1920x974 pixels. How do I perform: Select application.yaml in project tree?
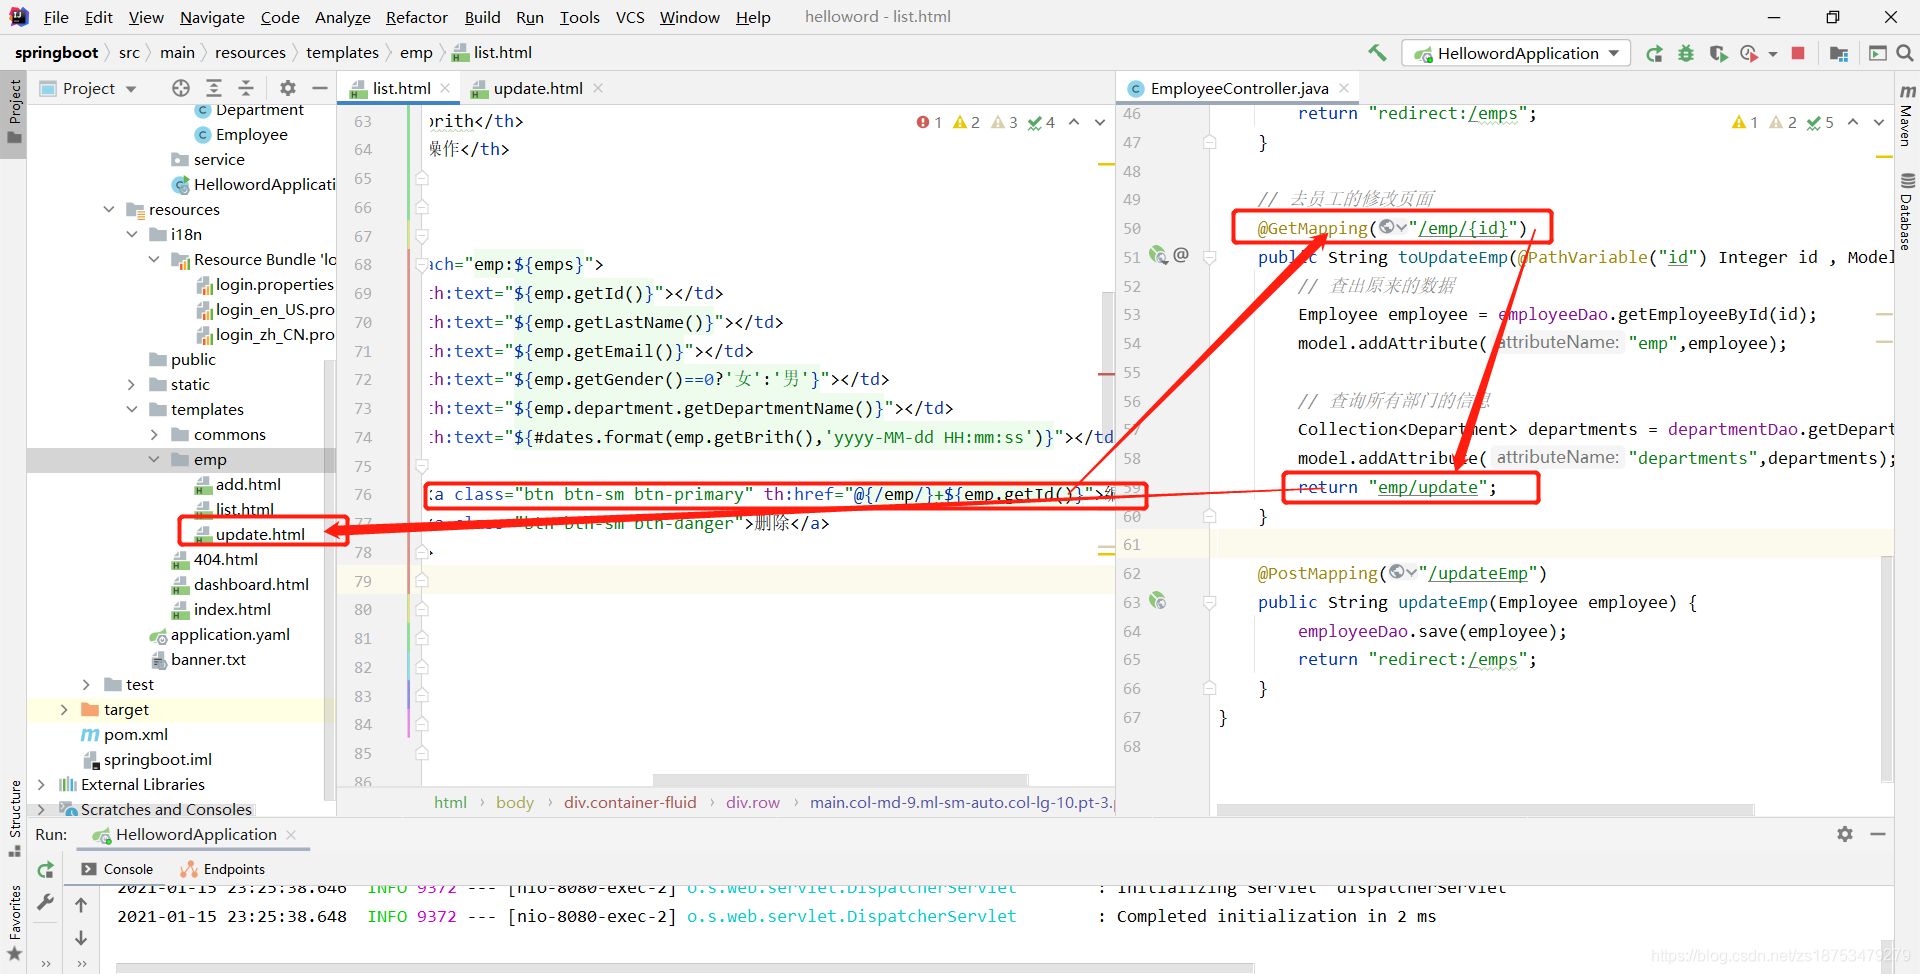pos(230,634)
